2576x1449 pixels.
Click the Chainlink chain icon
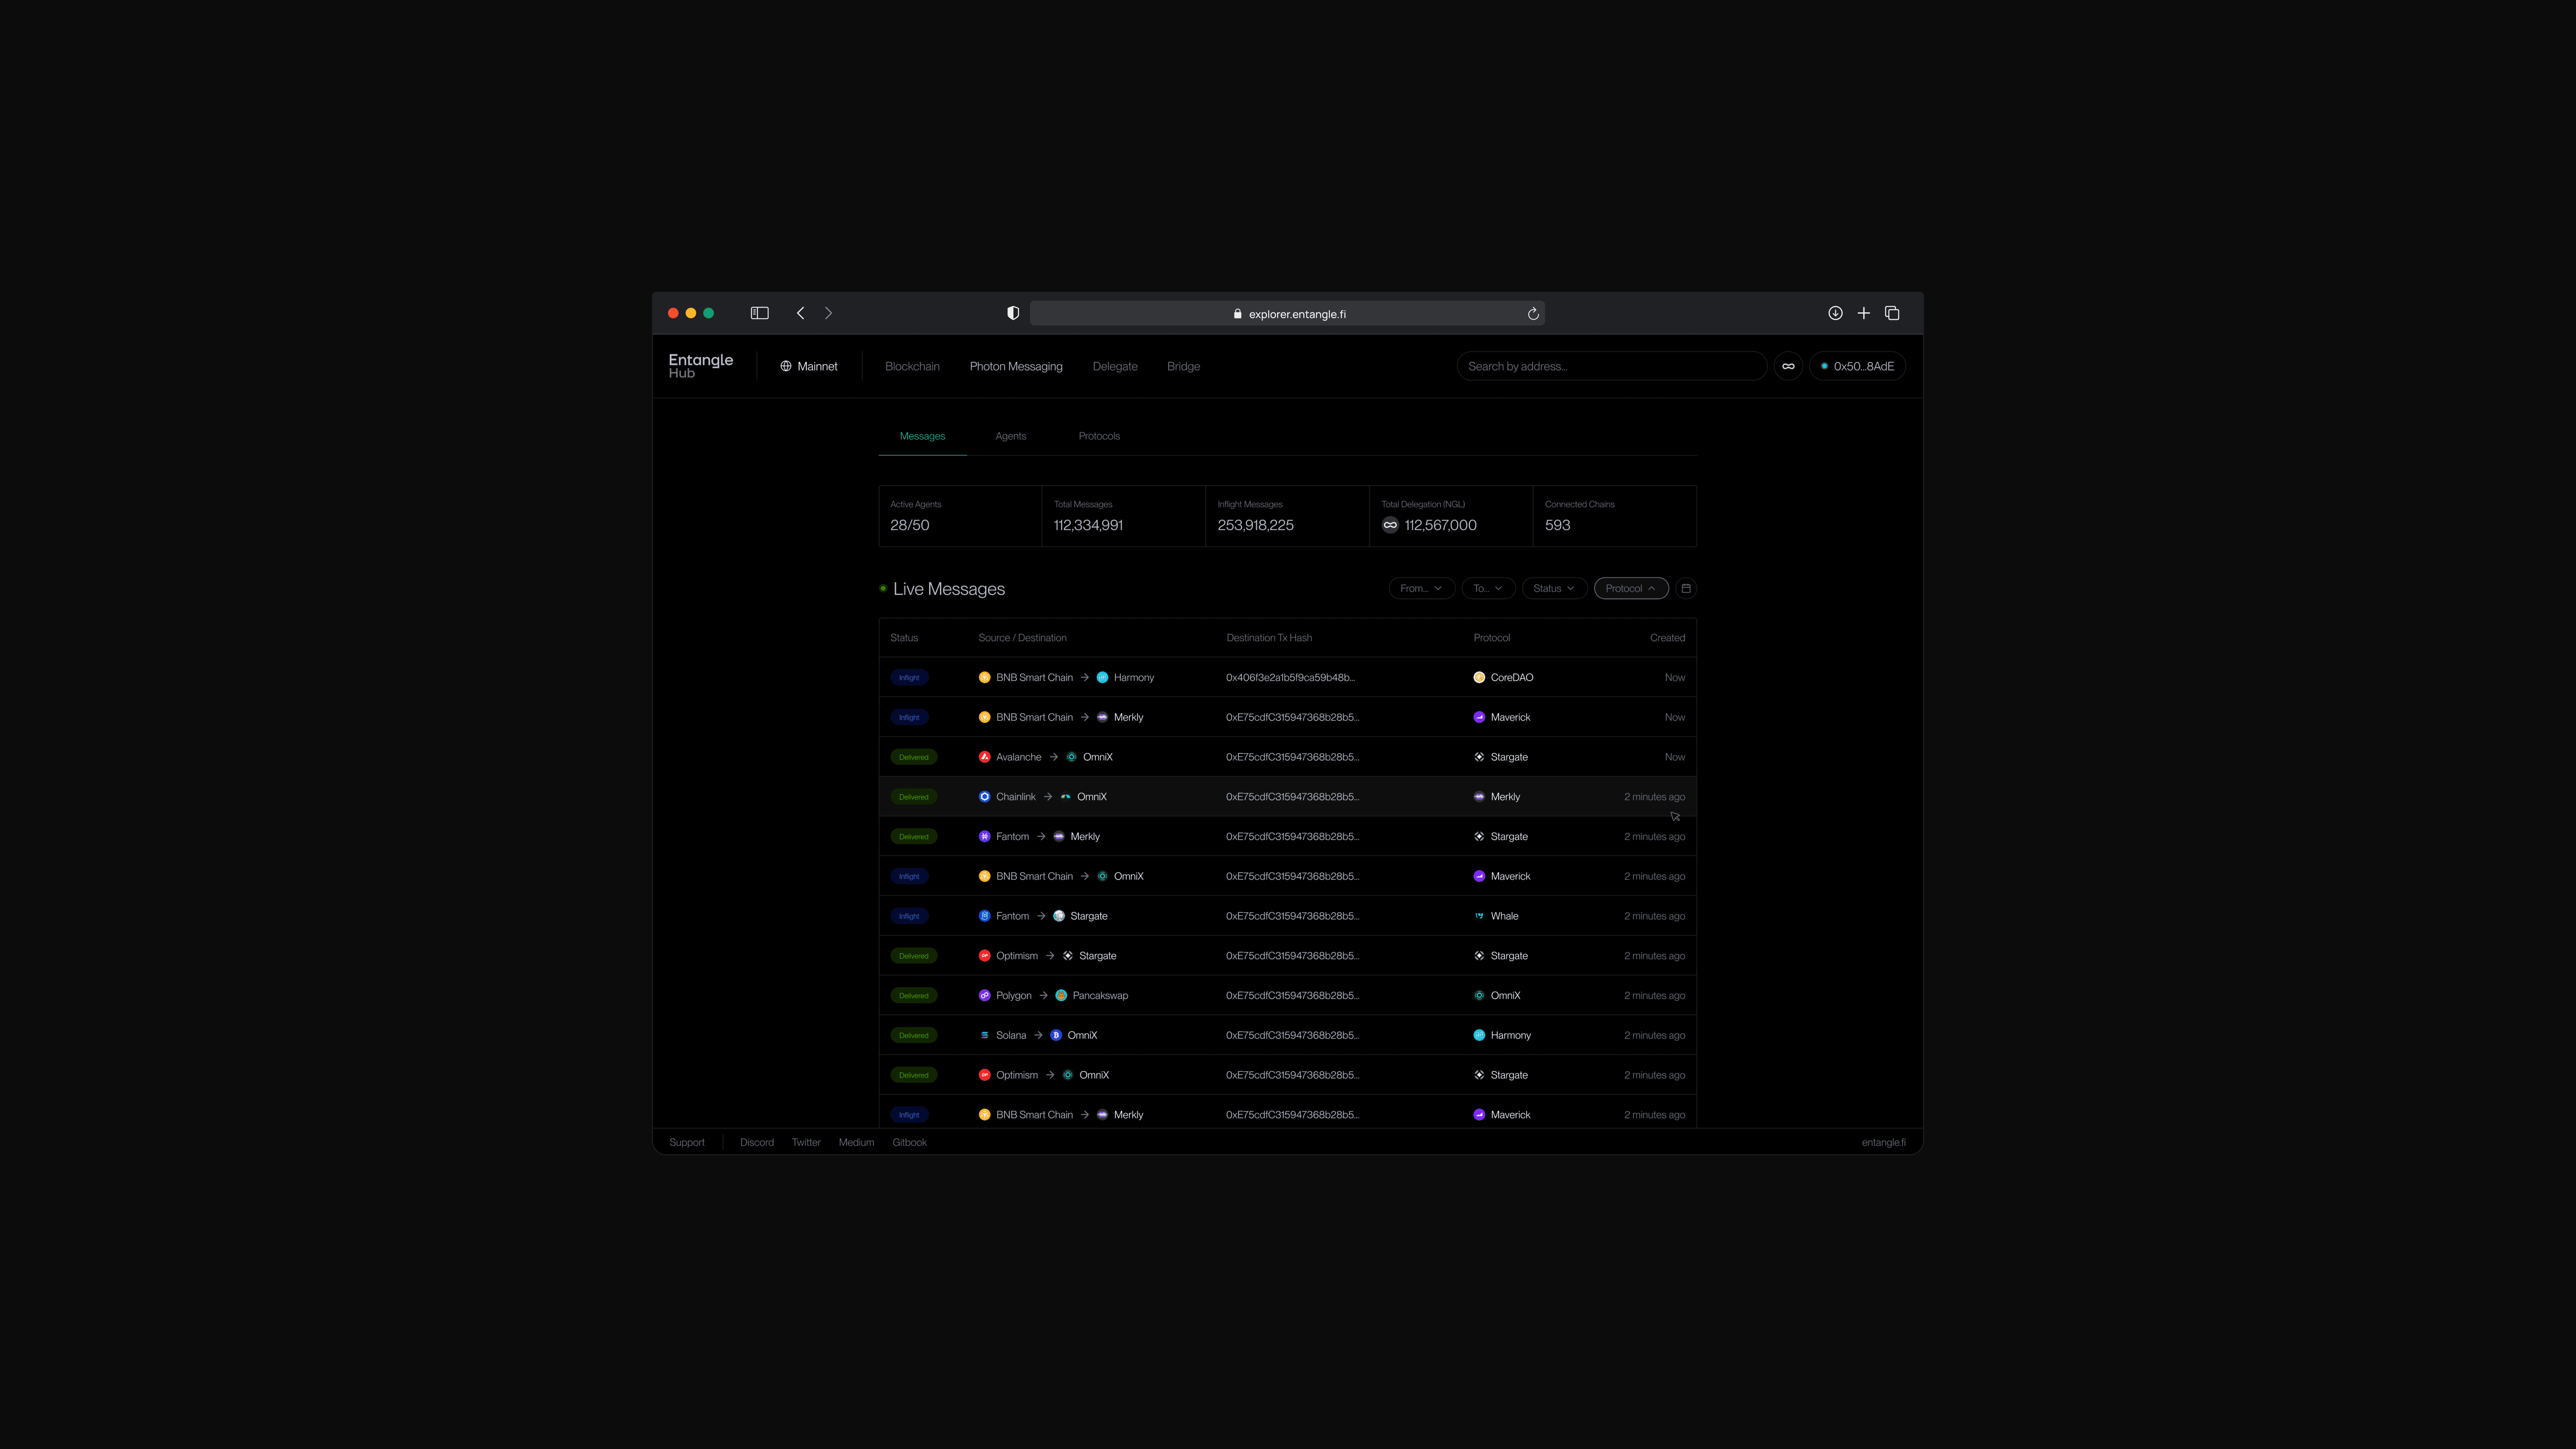984,797
